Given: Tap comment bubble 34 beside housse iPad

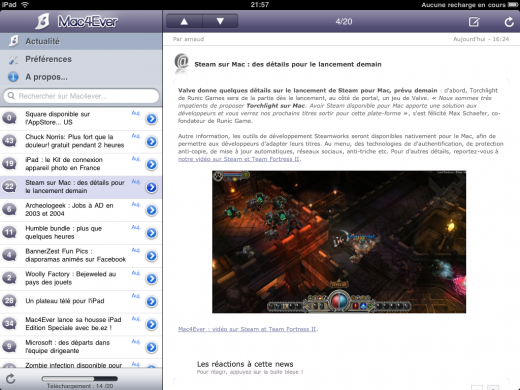Looking at the screenshot, I should pos(9,324).
